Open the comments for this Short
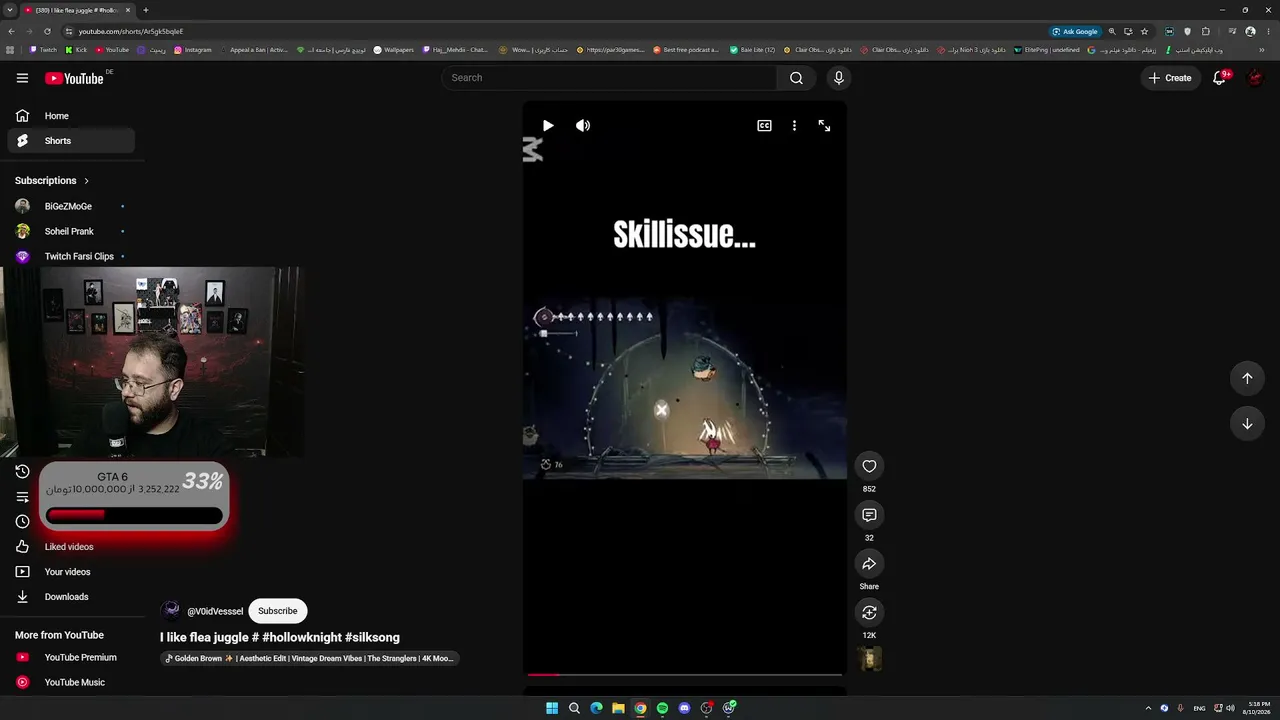Image resolution: width=1280 pixels, height=720 pixels. [x=869, y=515]
